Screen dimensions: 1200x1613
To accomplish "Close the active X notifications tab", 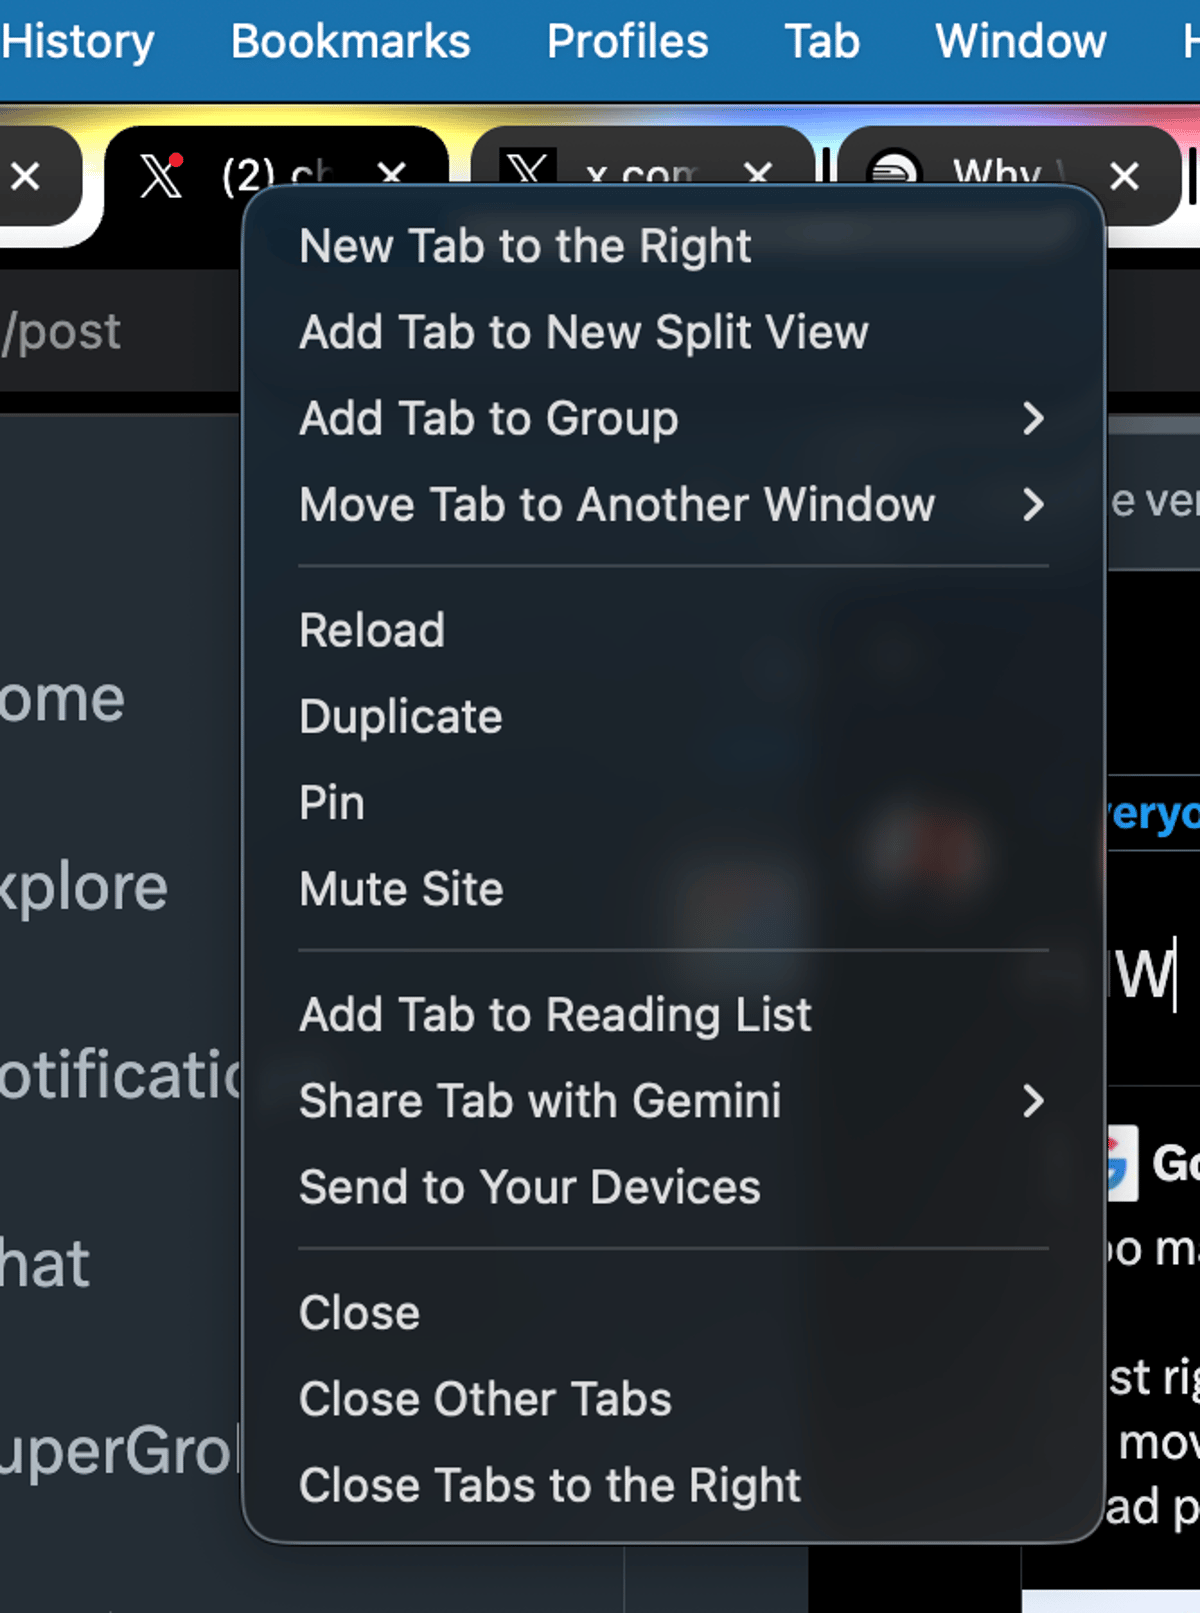I will click(392, 174).
